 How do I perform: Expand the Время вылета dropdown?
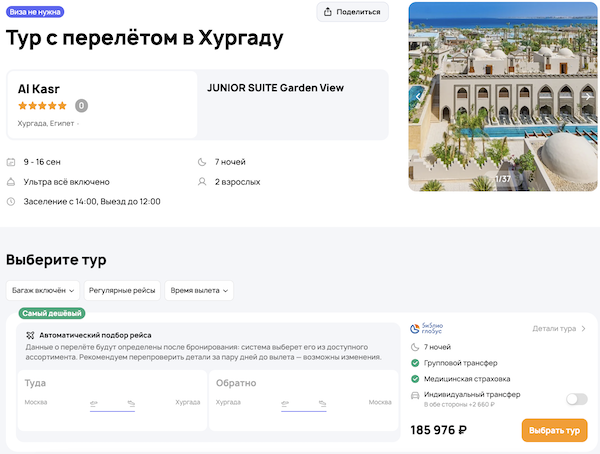pyautogui.click(x=200, y=290)
